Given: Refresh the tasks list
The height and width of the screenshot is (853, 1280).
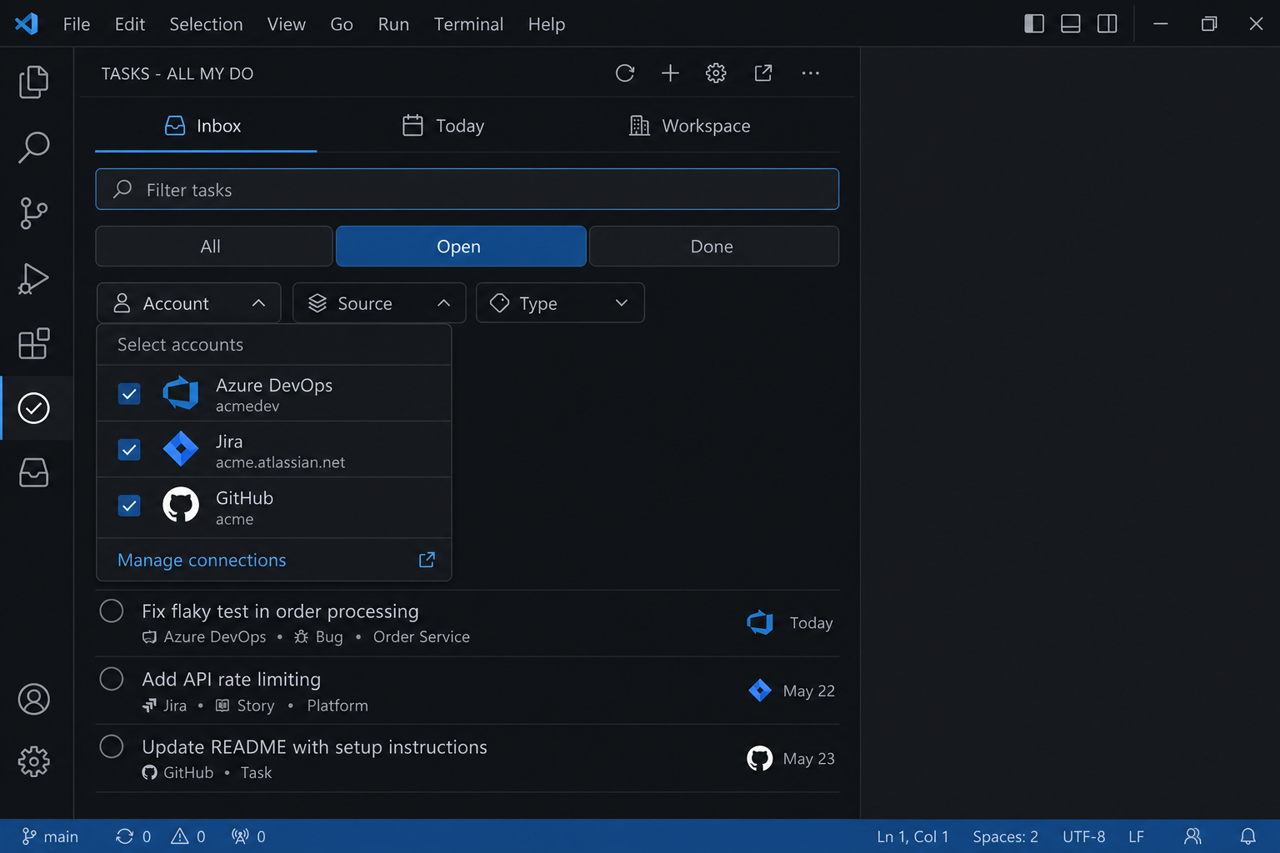Looking at the screenshot, I should click(x=625, y=73).
